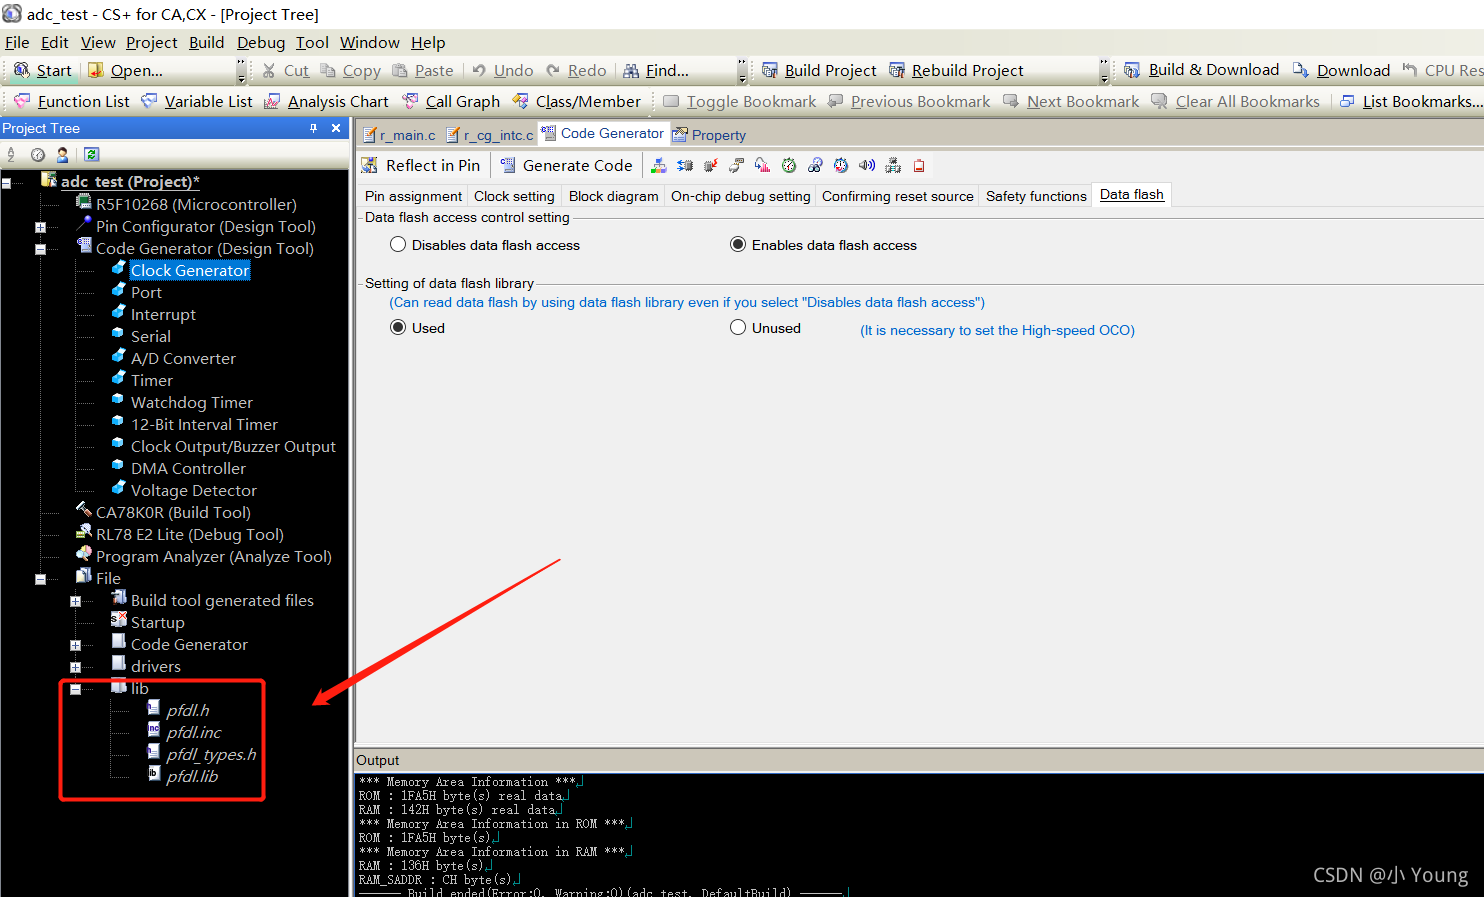
Task: Click the Reflect in Pin button
Action: [x=421, y=166]
